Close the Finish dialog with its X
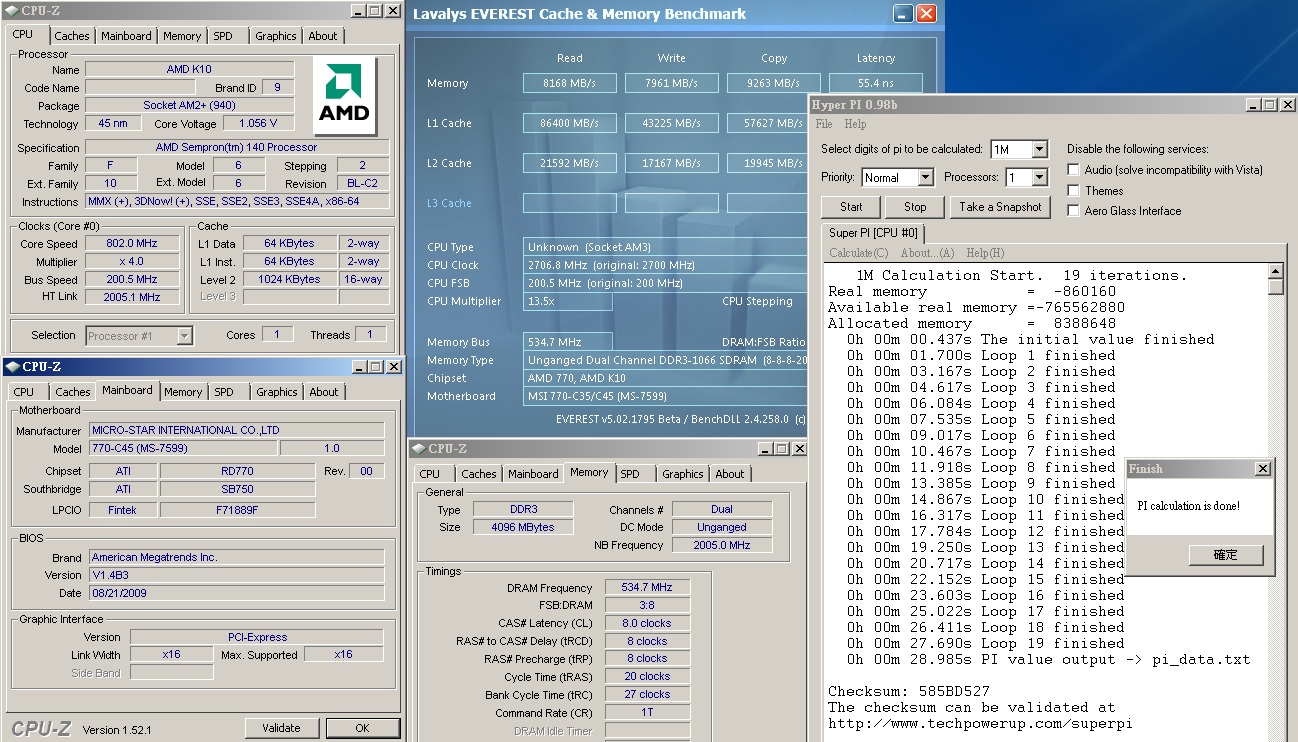1298x742 pixels. click(x=1262, y=469)
